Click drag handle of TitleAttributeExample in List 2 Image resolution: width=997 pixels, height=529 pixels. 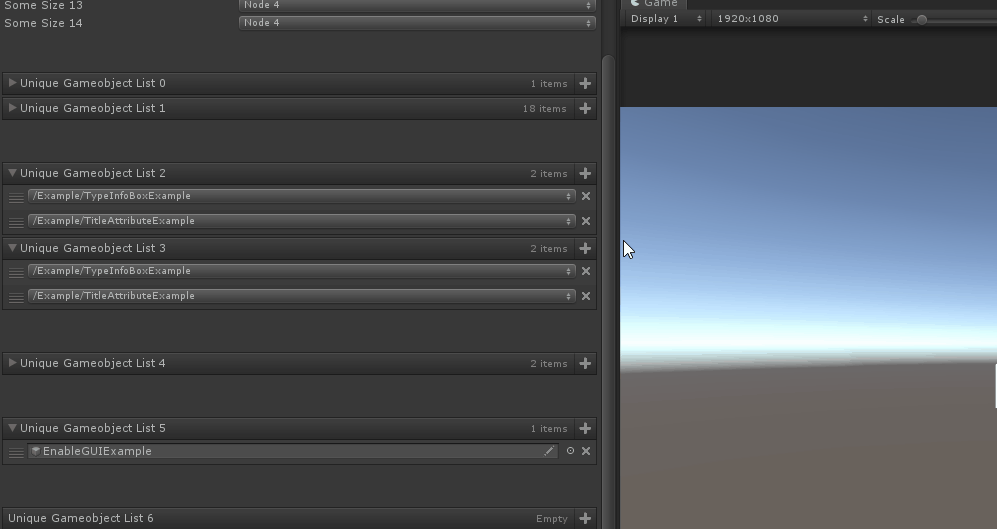[16, 222]
